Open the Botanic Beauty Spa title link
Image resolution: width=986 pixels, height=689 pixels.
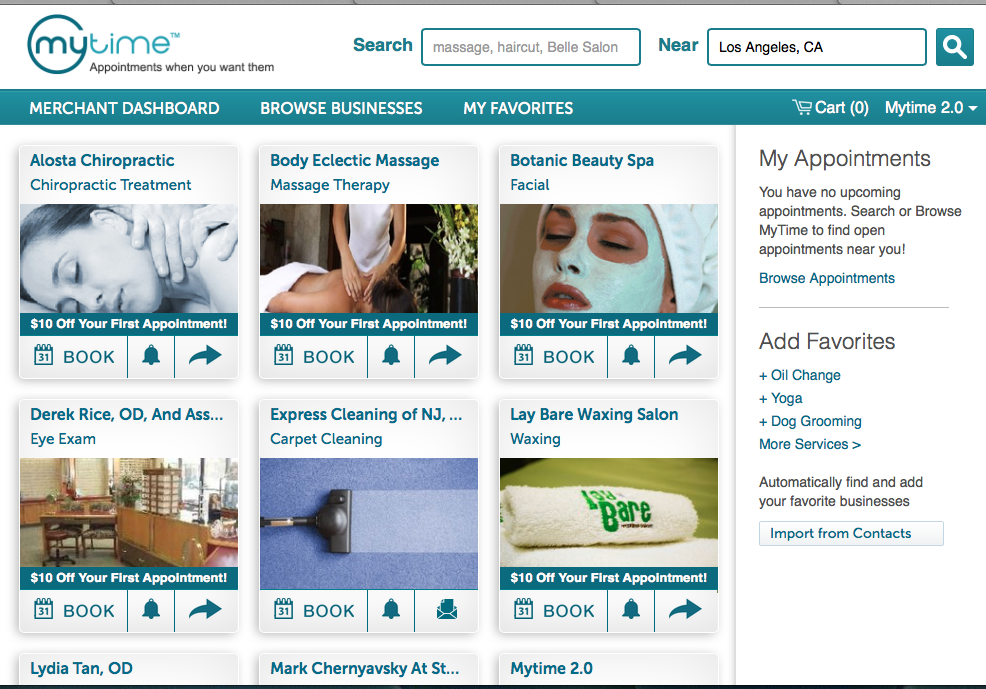pyautogui.click(x=582, y=160)
